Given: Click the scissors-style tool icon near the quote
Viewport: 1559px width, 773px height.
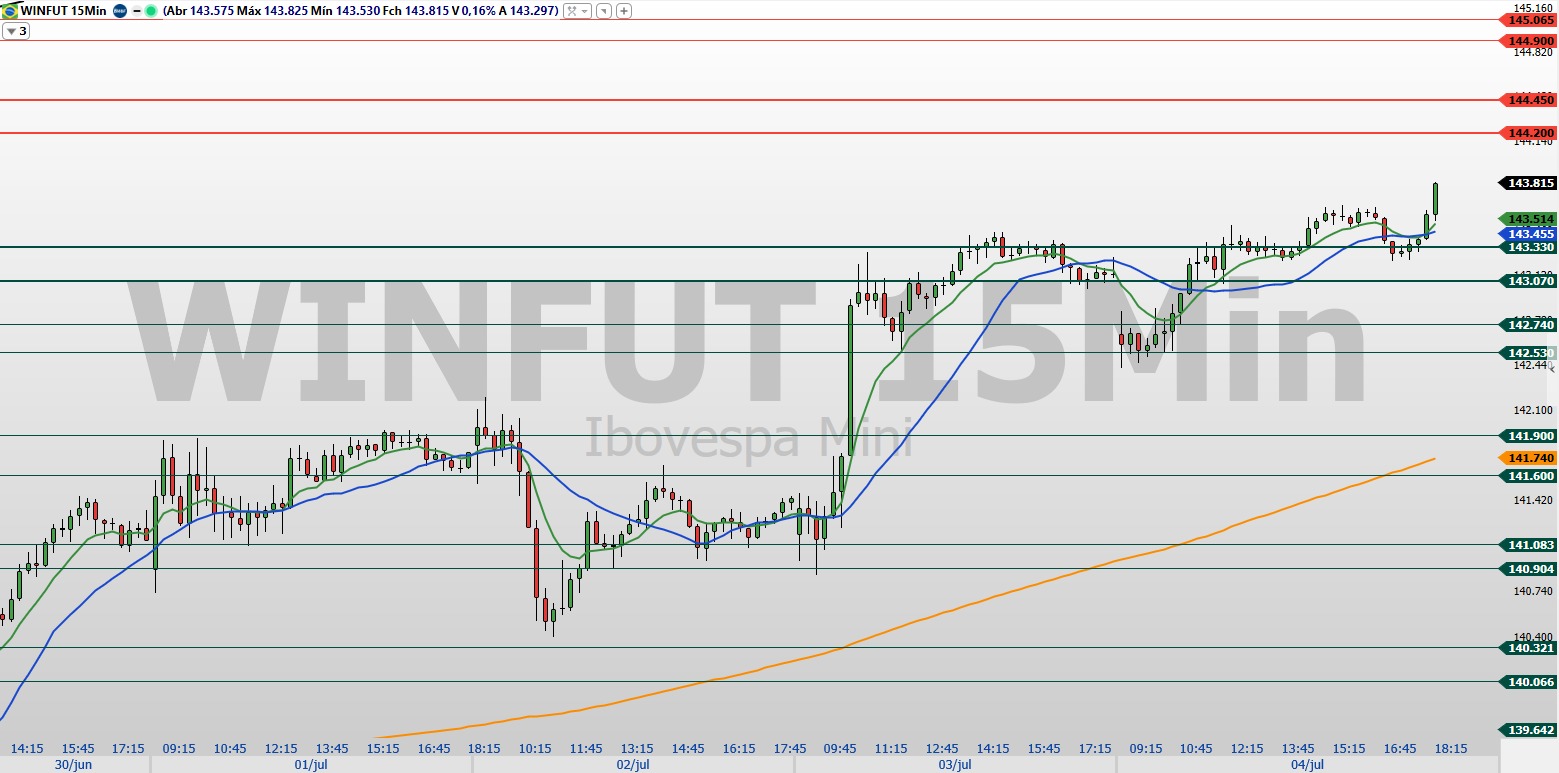Looking at the screenshot, I should pyautogui.click(x=569, y=12).
